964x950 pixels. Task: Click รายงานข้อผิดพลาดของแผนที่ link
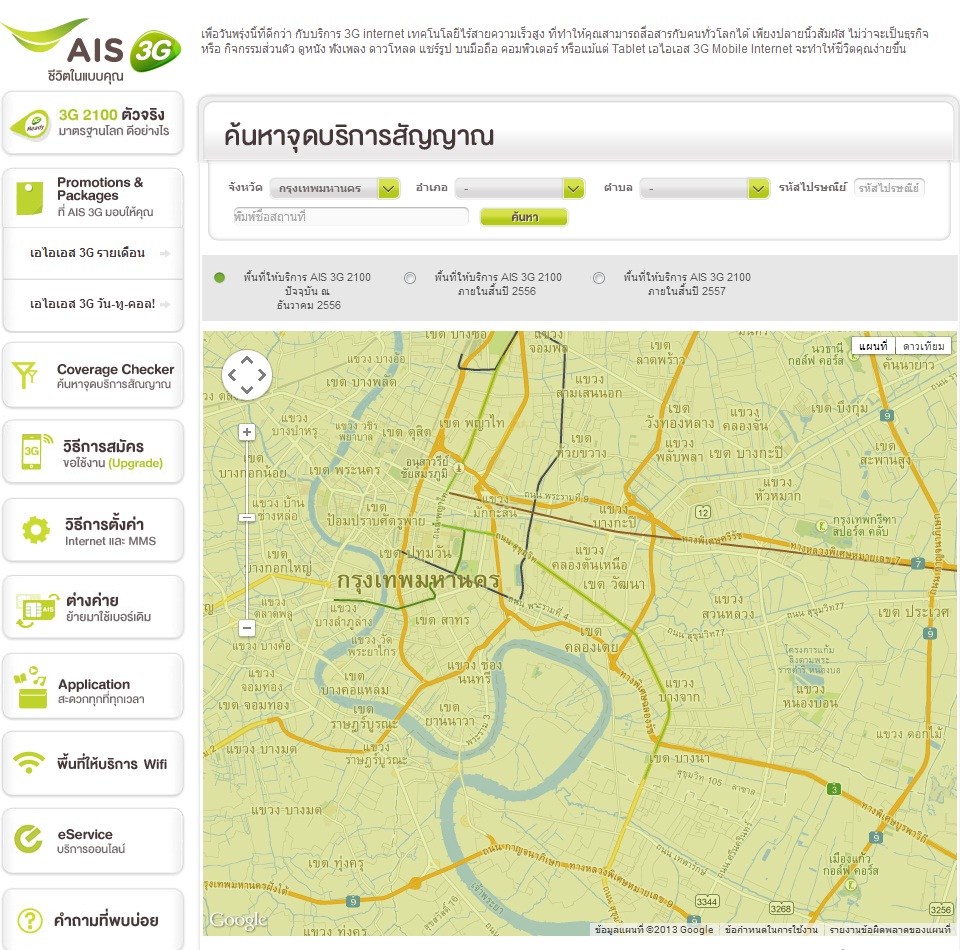click(x=890, y=930)
